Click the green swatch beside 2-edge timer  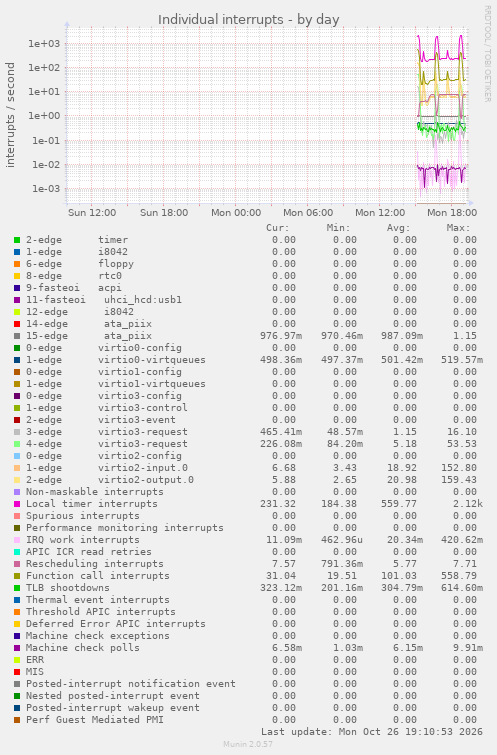[17, 240]
